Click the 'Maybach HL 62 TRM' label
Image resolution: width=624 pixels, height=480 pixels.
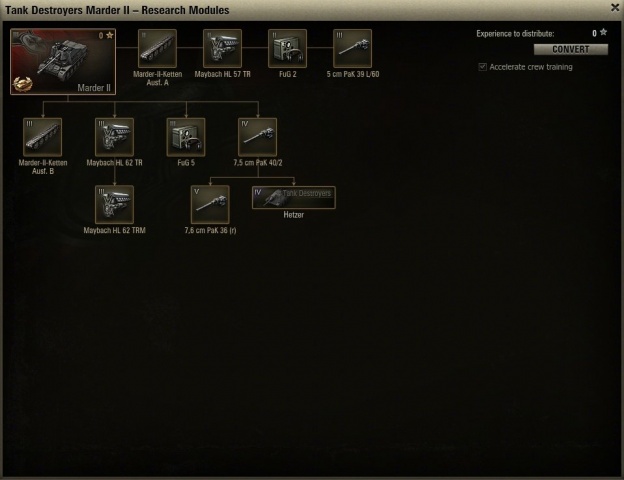(115, 230)
